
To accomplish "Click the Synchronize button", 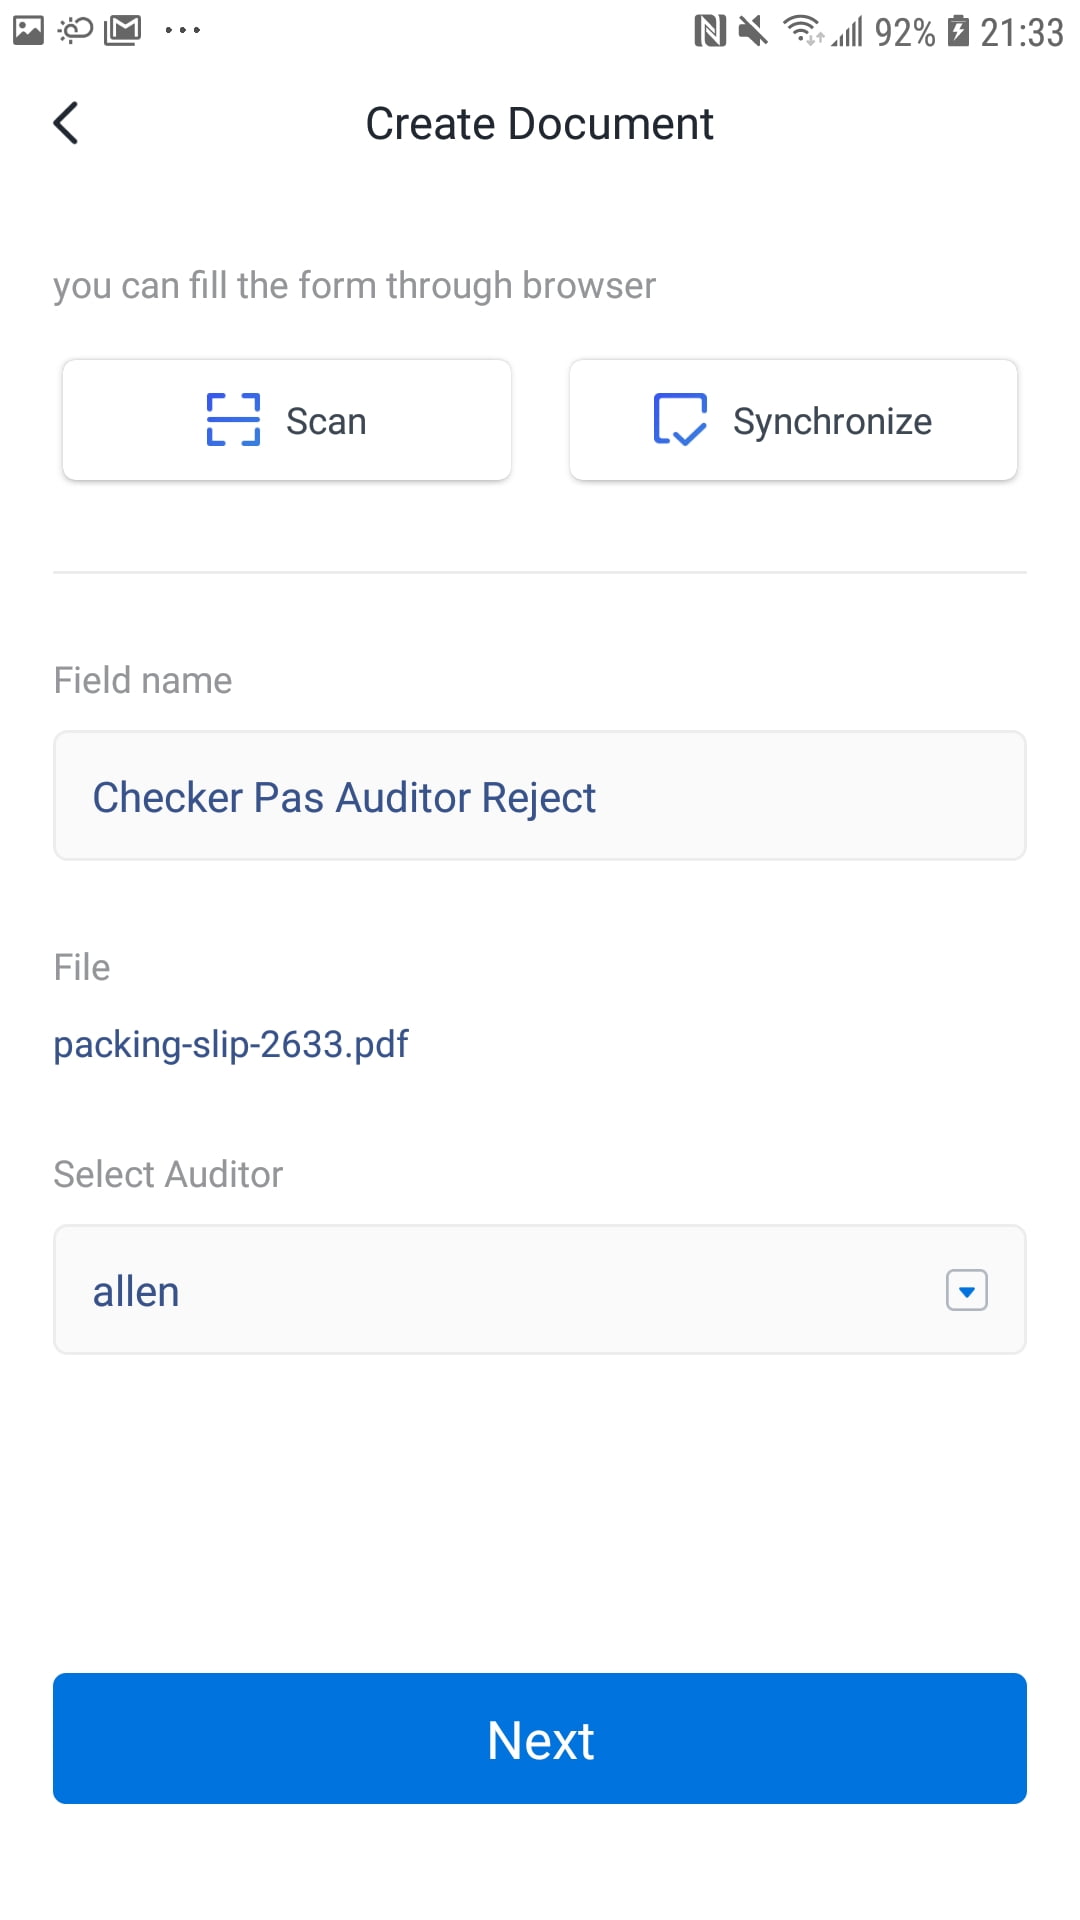I will click(x=793, y=420).
